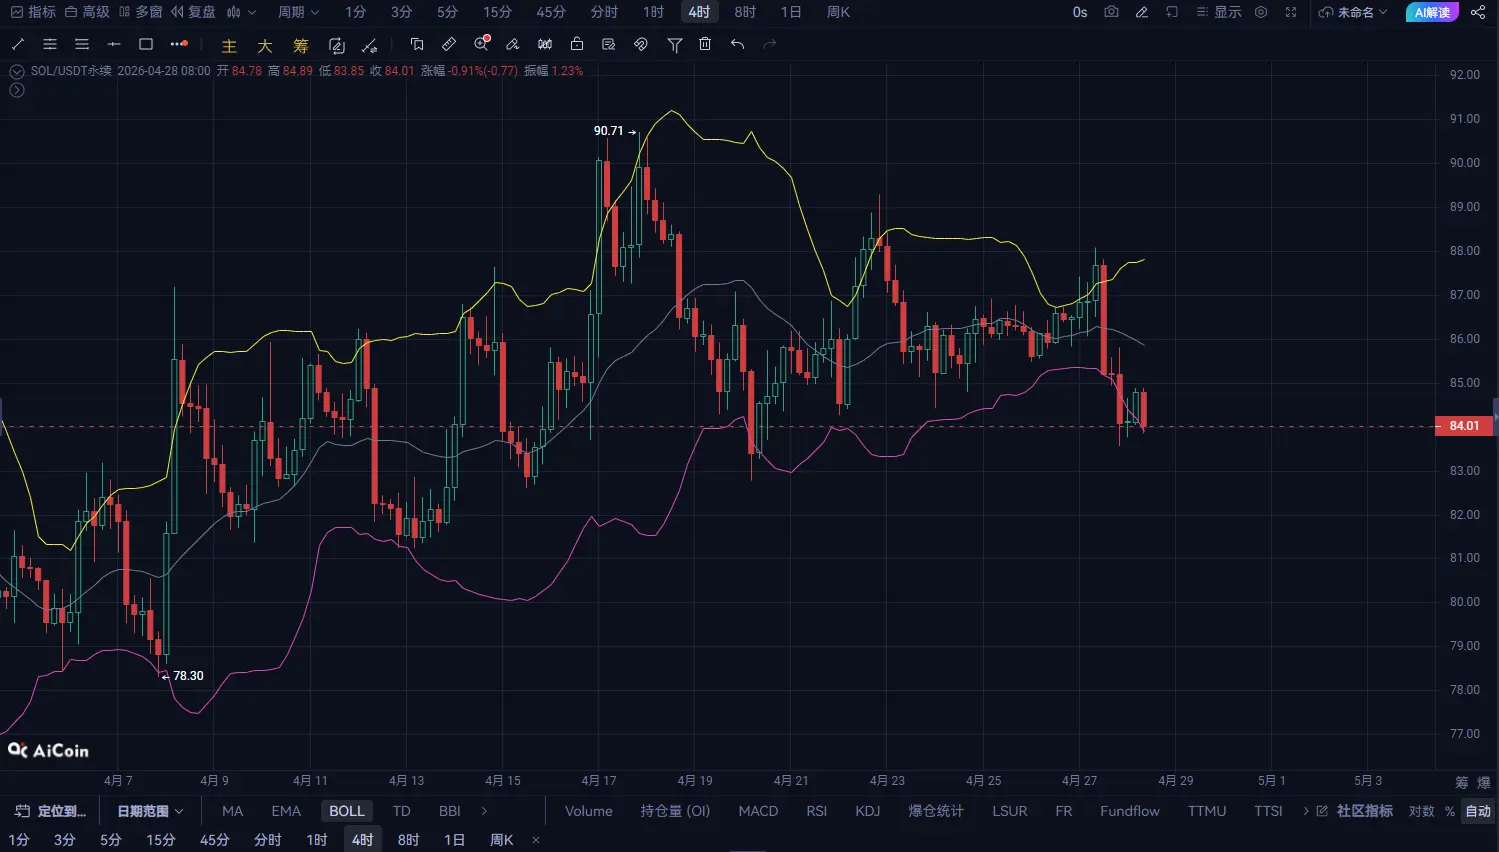Click the 筹 chip distribution icon in toolbar

click(301, 46)
